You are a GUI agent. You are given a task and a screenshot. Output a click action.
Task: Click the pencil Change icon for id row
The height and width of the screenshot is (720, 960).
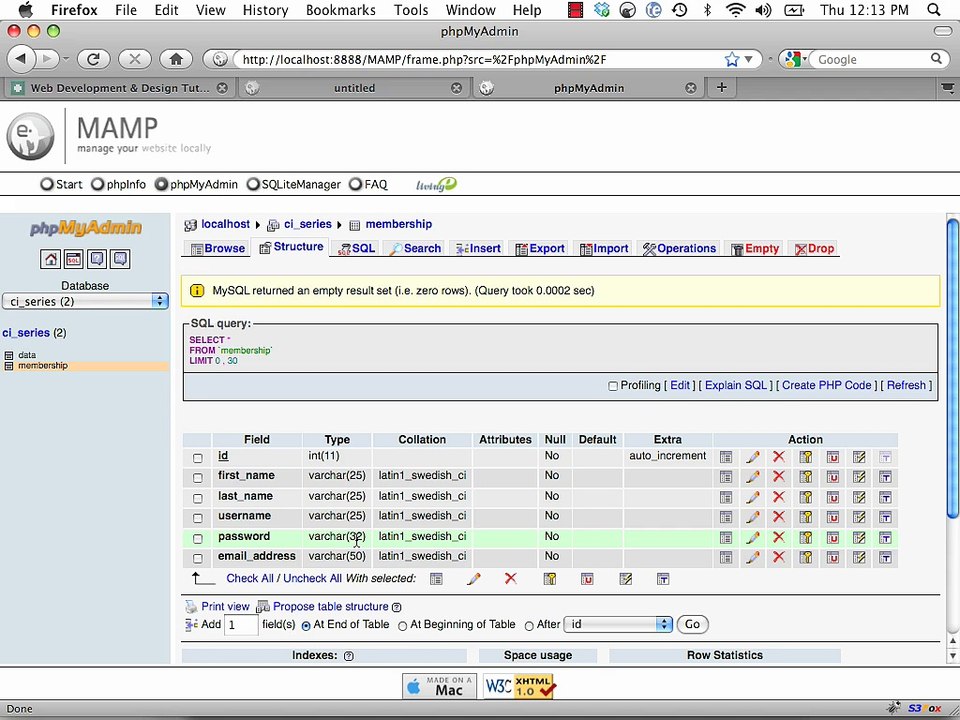point(752,457)
